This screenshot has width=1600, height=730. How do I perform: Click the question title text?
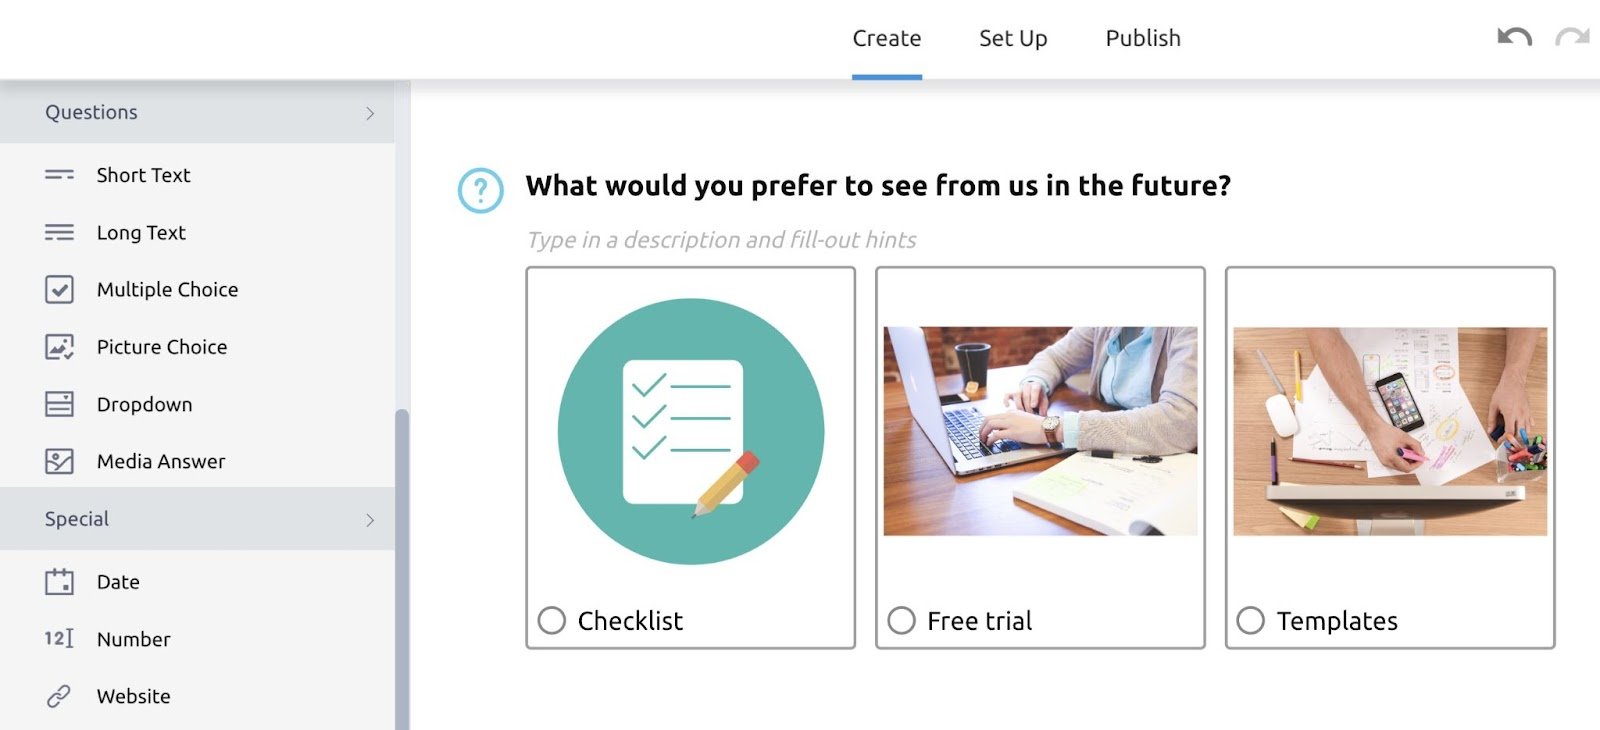[878, 186]
